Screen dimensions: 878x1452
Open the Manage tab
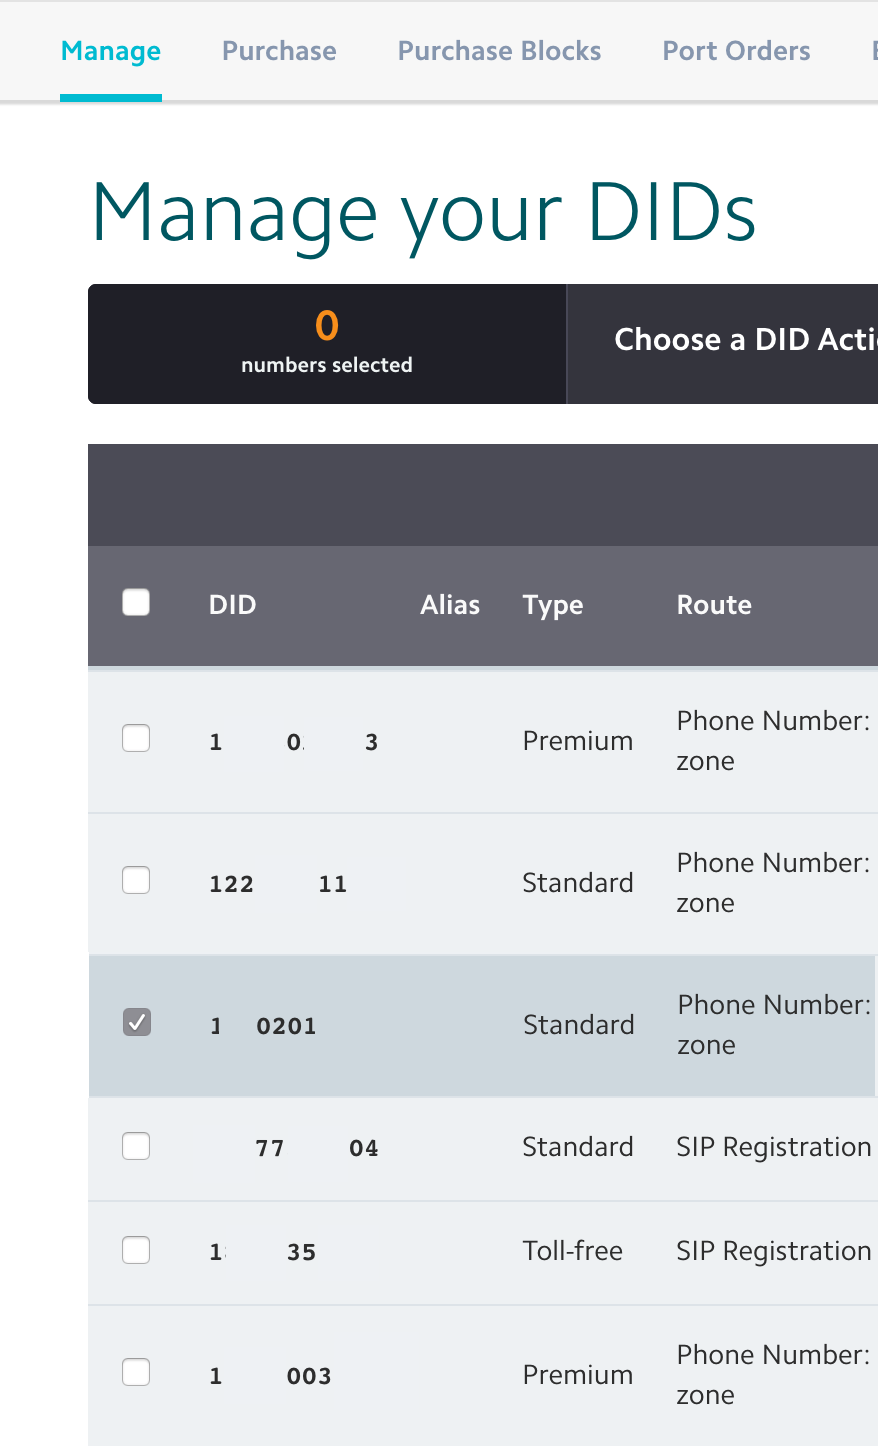coord(111,51)
